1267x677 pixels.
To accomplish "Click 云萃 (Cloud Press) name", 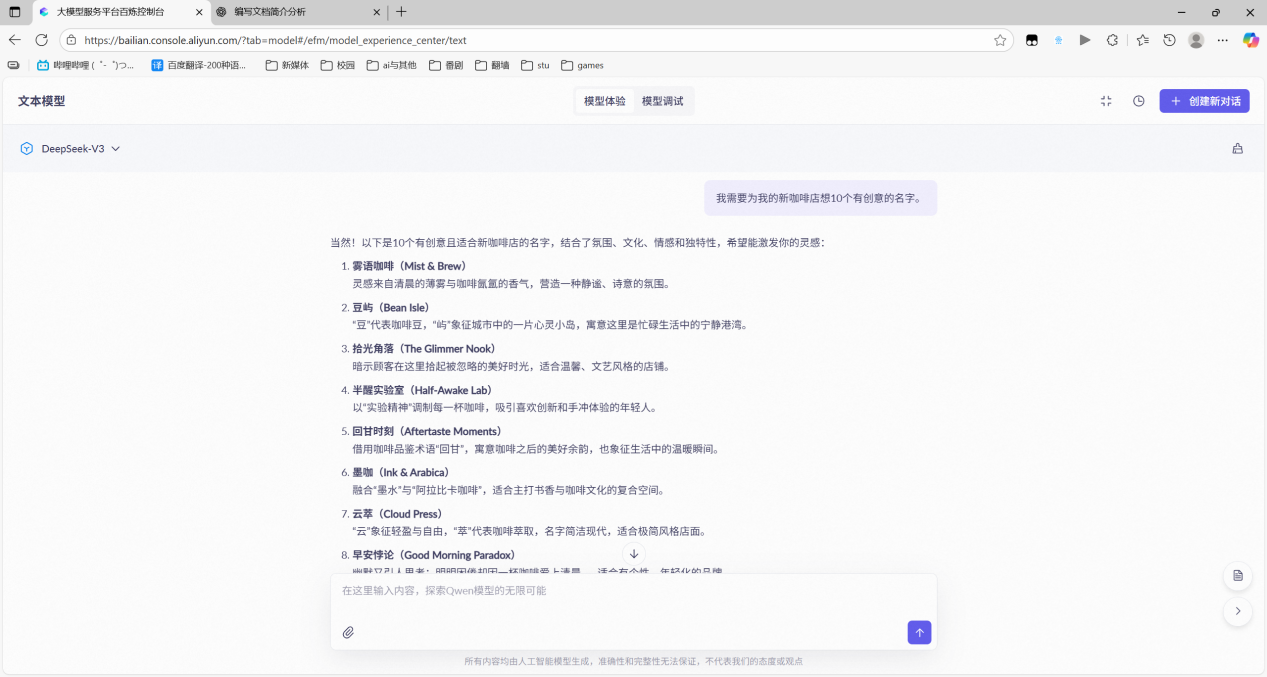I will 399,514.
